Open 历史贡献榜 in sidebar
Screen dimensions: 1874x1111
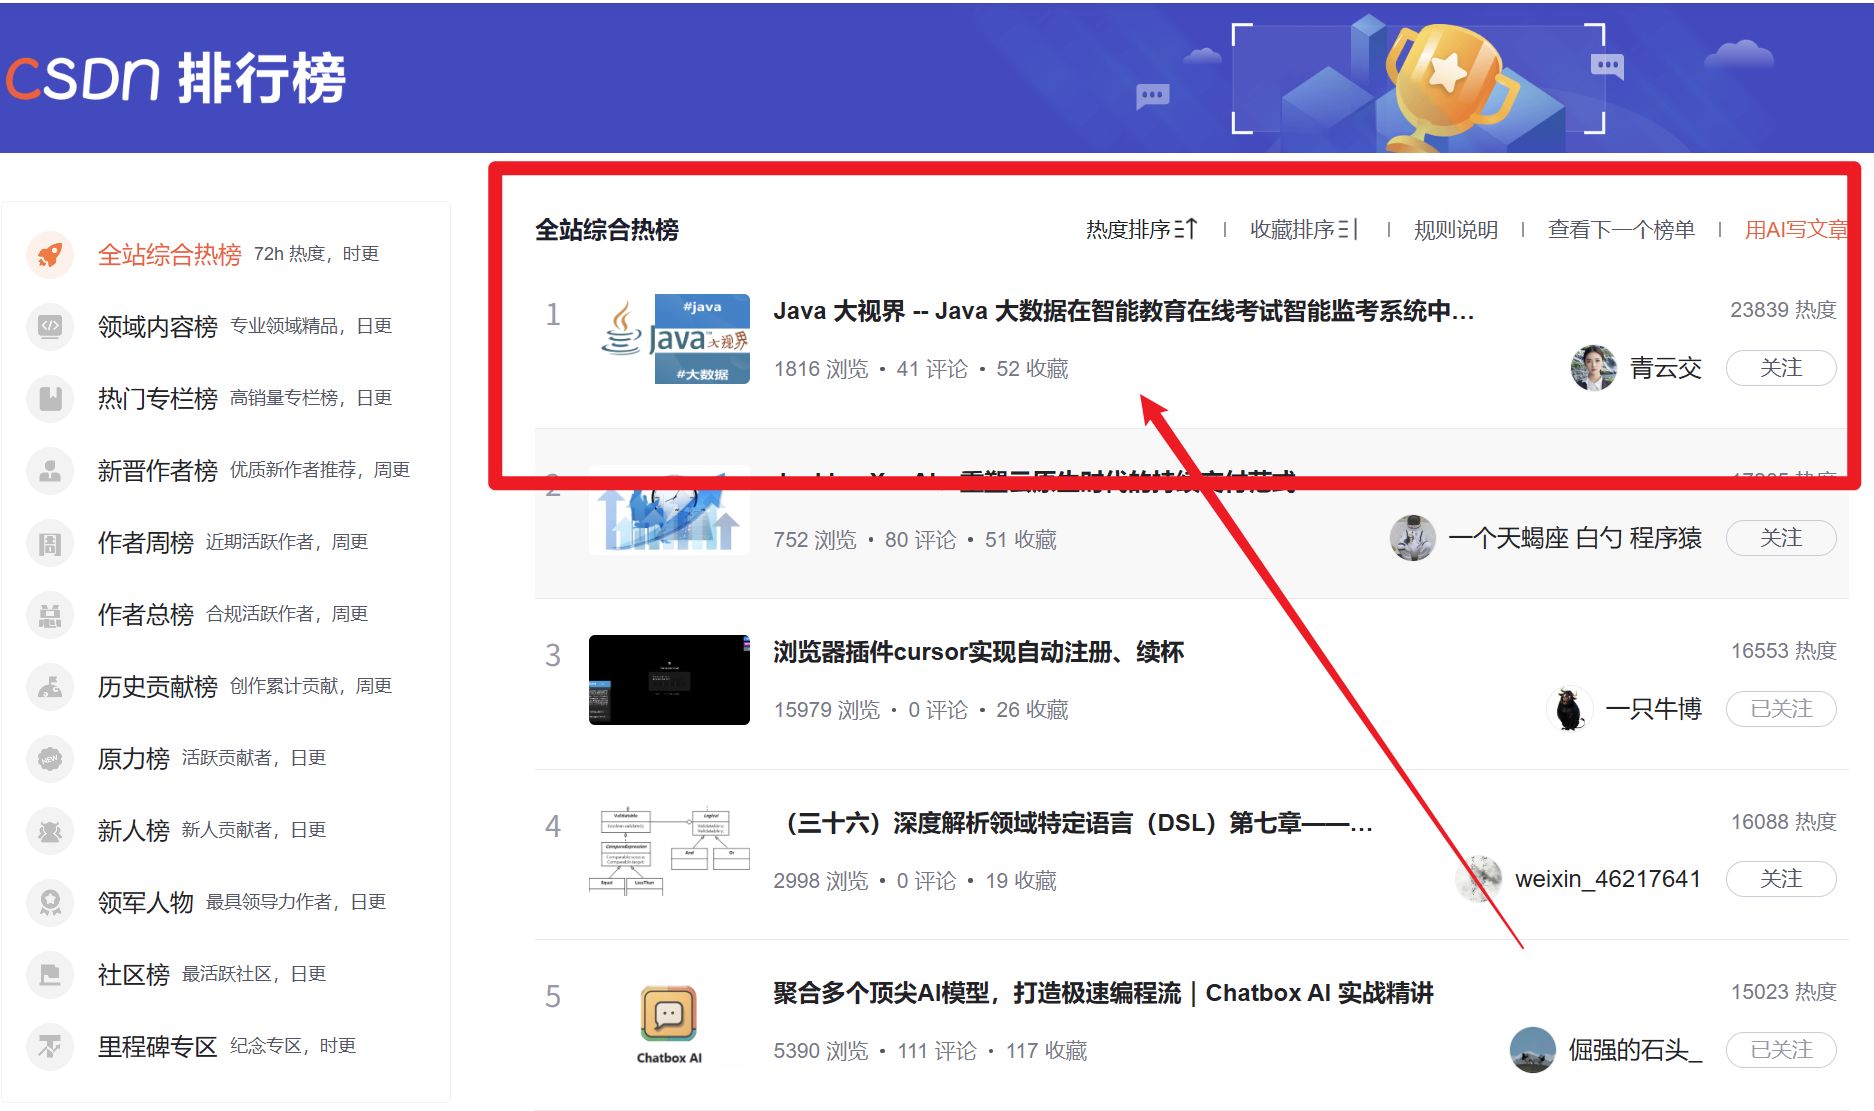click(x=158, y=687)
